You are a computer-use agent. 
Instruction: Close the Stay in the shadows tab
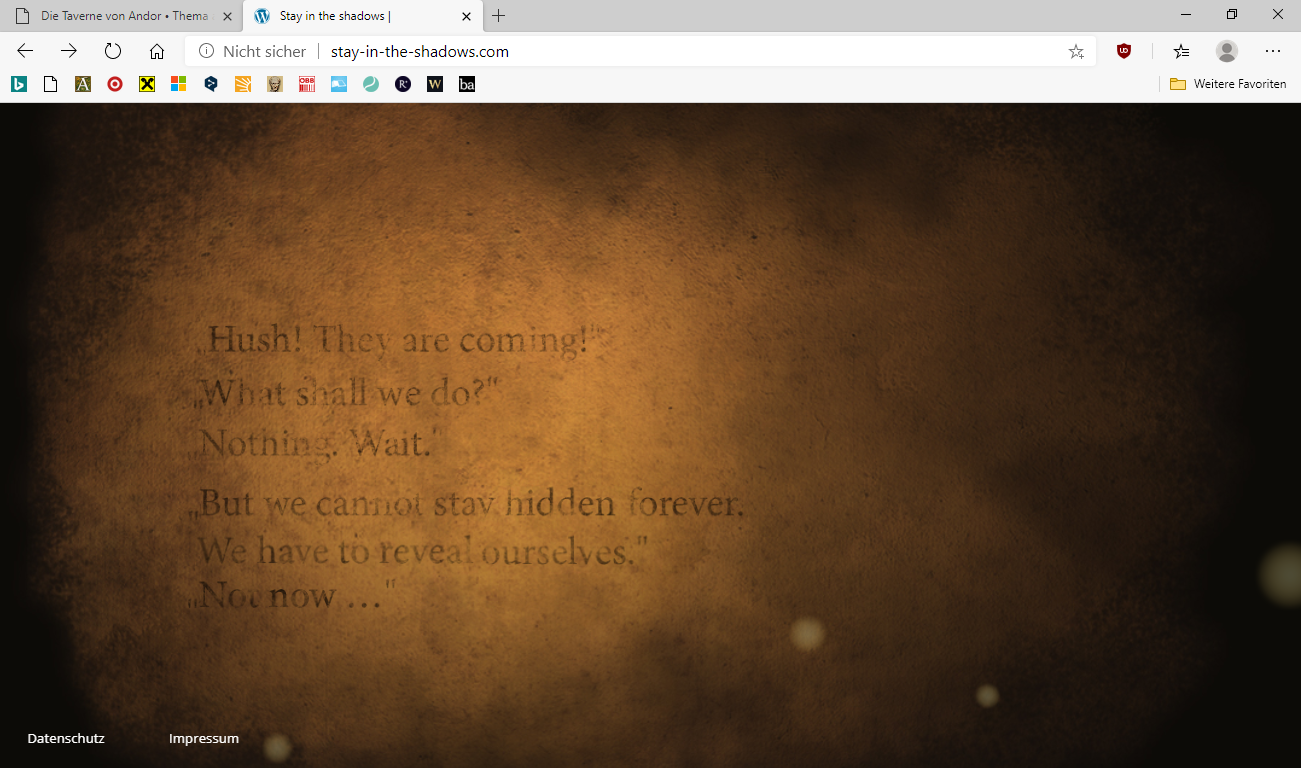pos(466,16)
